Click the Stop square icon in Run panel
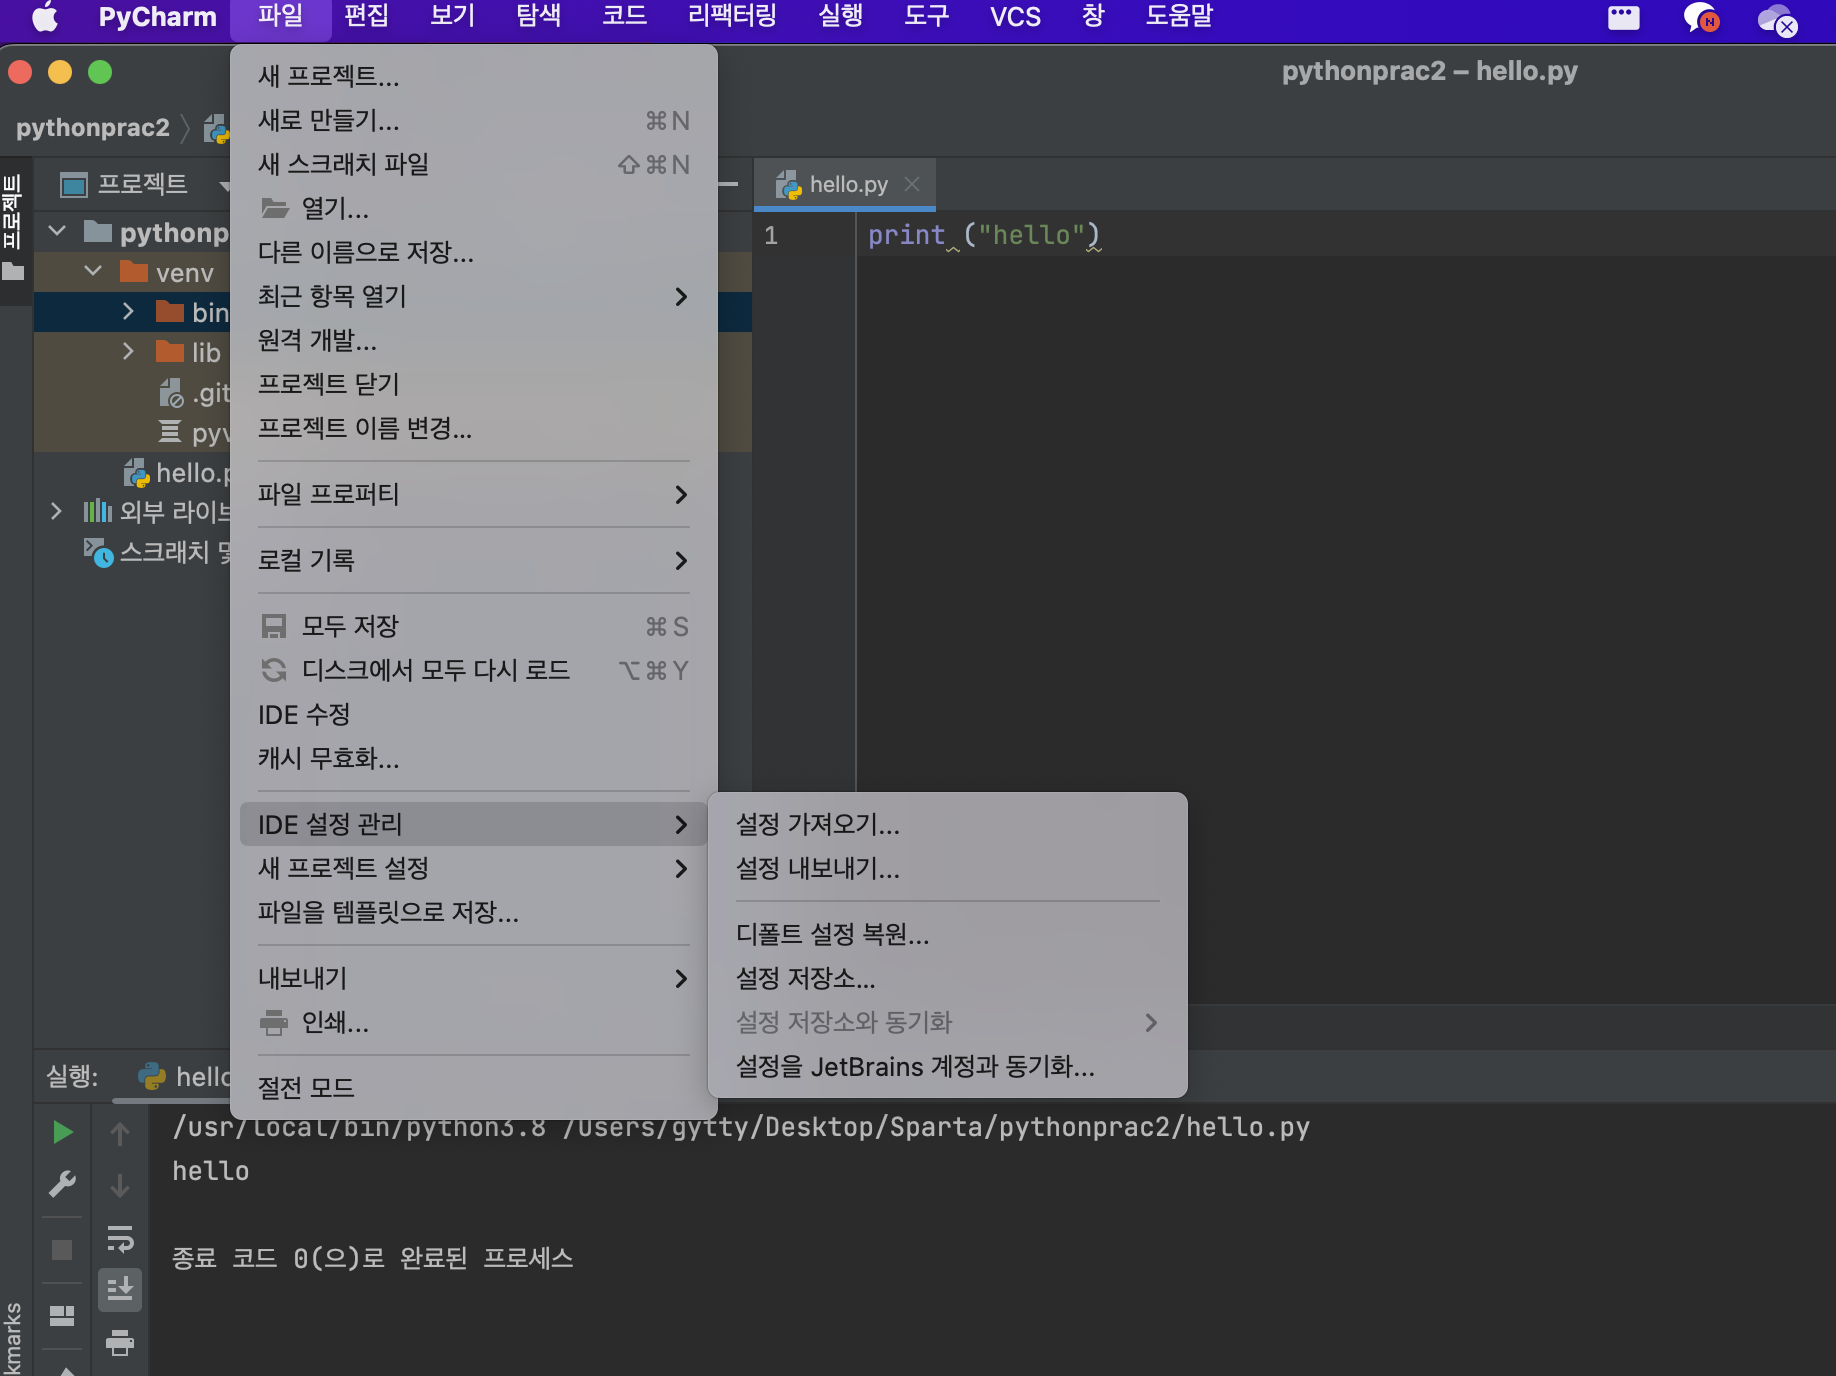The height and width of the screenshot is (1376, 1836). [x=62, y=1250]
